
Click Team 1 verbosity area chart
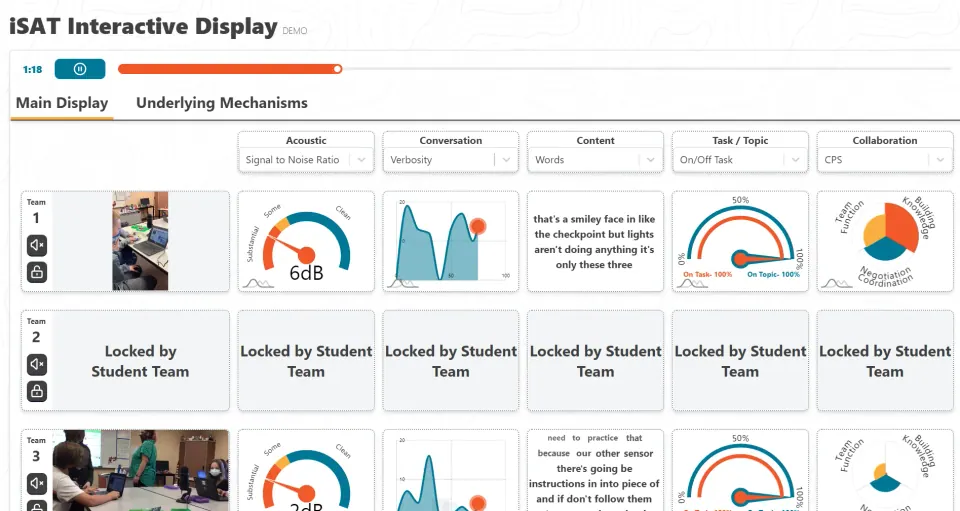point(451,240)
